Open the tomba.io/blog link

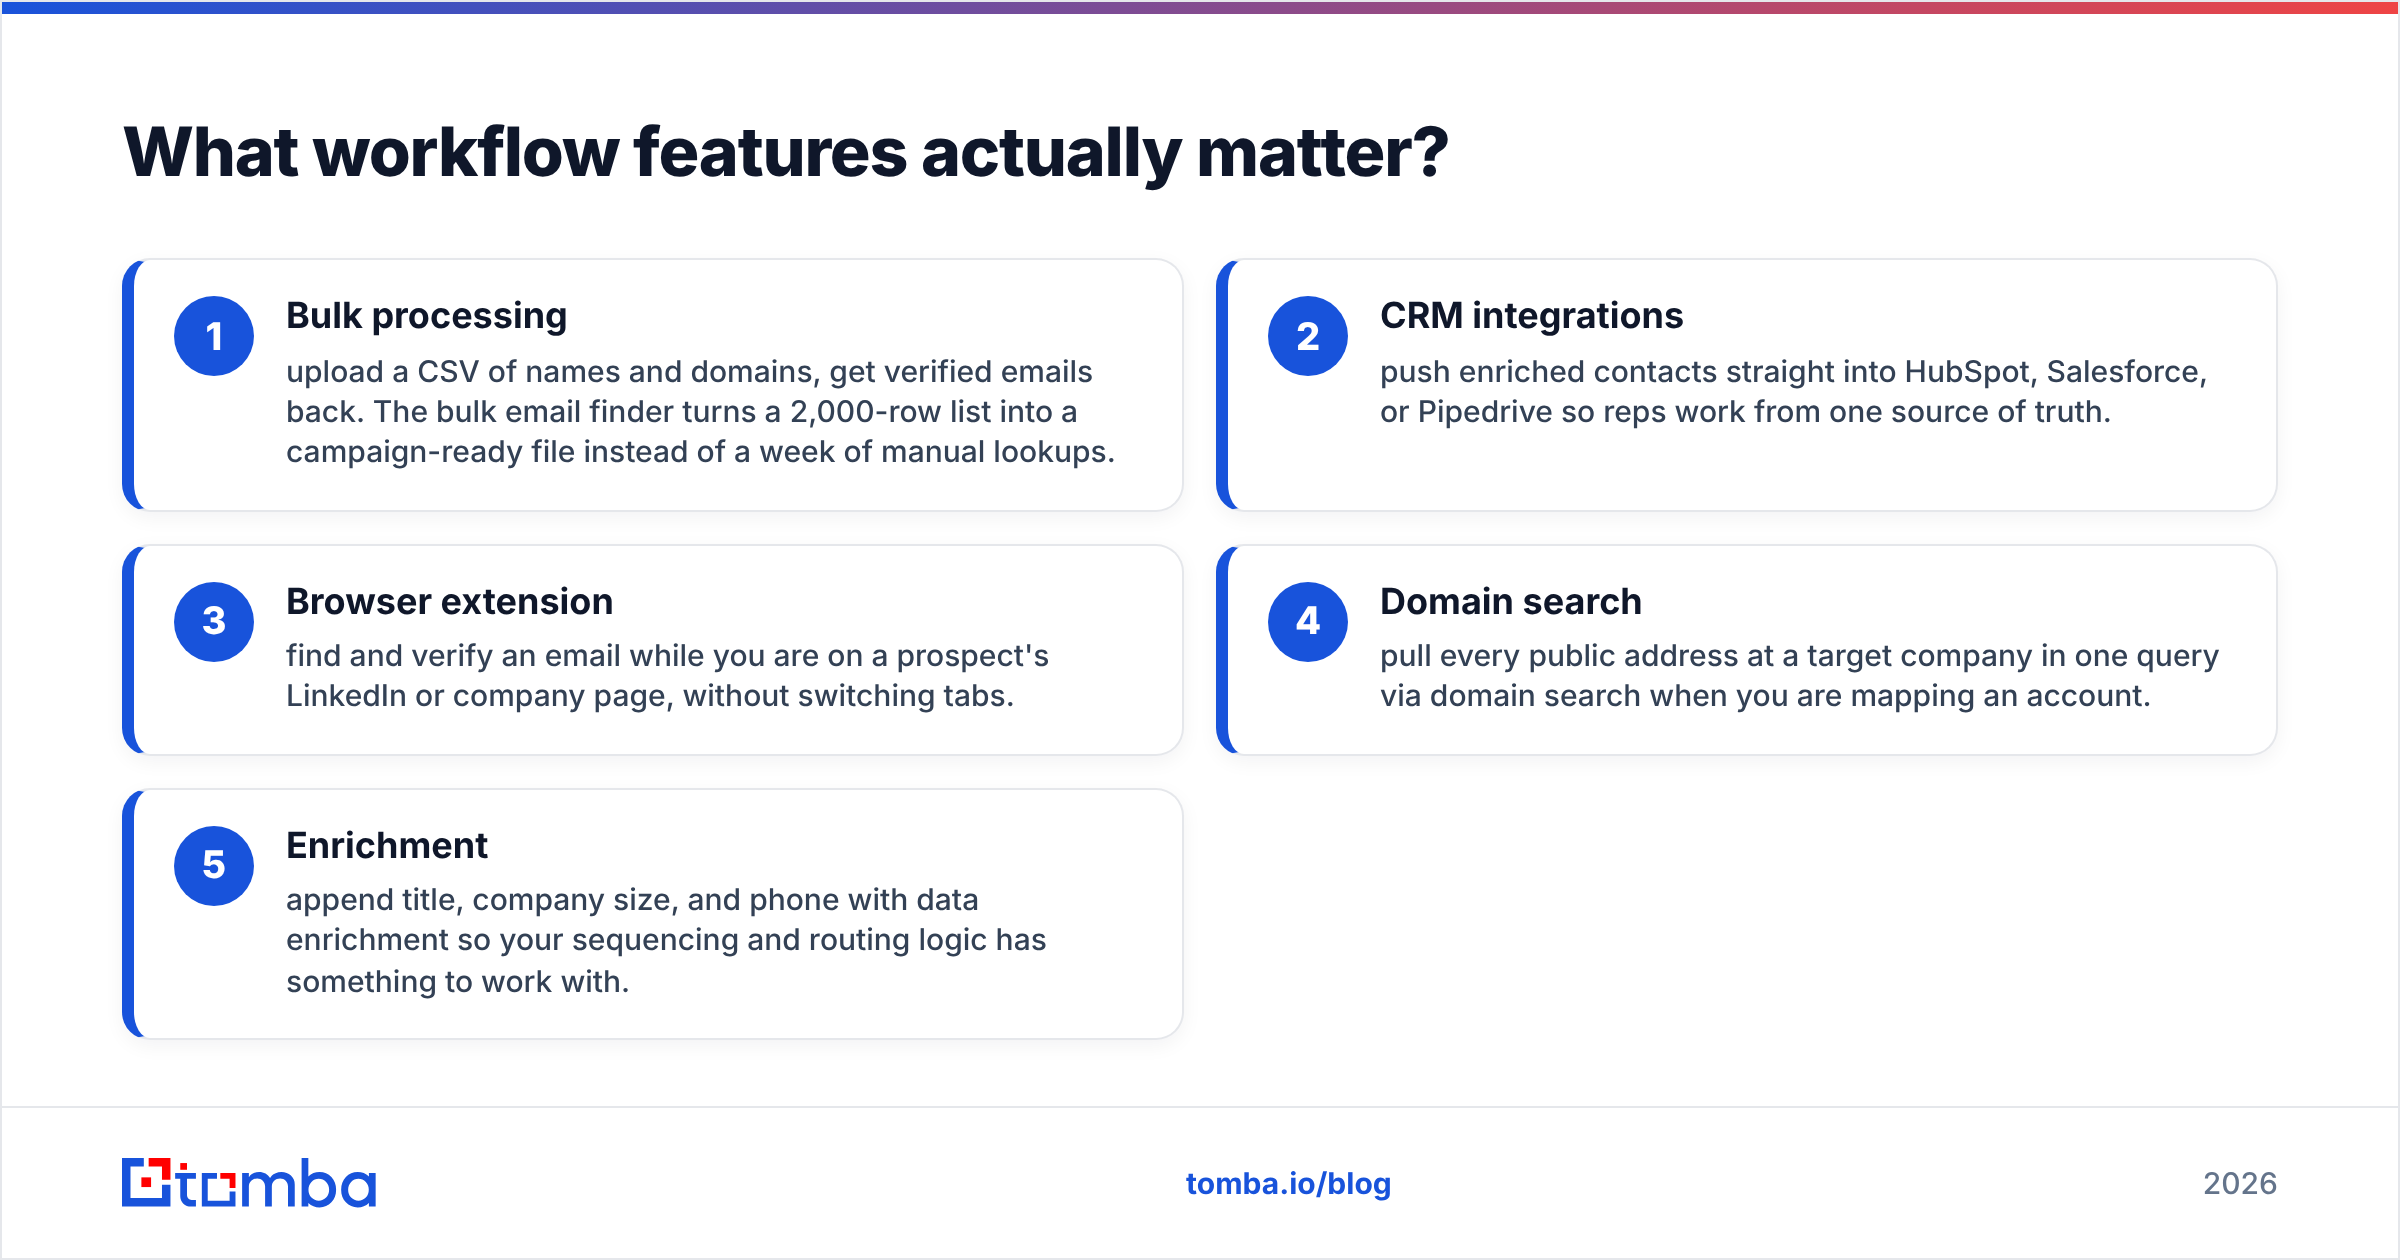click(1288, 1184)
